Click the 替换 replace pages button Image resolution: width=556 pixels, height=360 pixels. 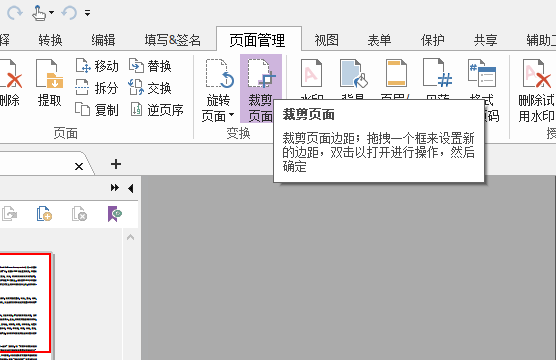pyautogui.click(x=150, y=66)
